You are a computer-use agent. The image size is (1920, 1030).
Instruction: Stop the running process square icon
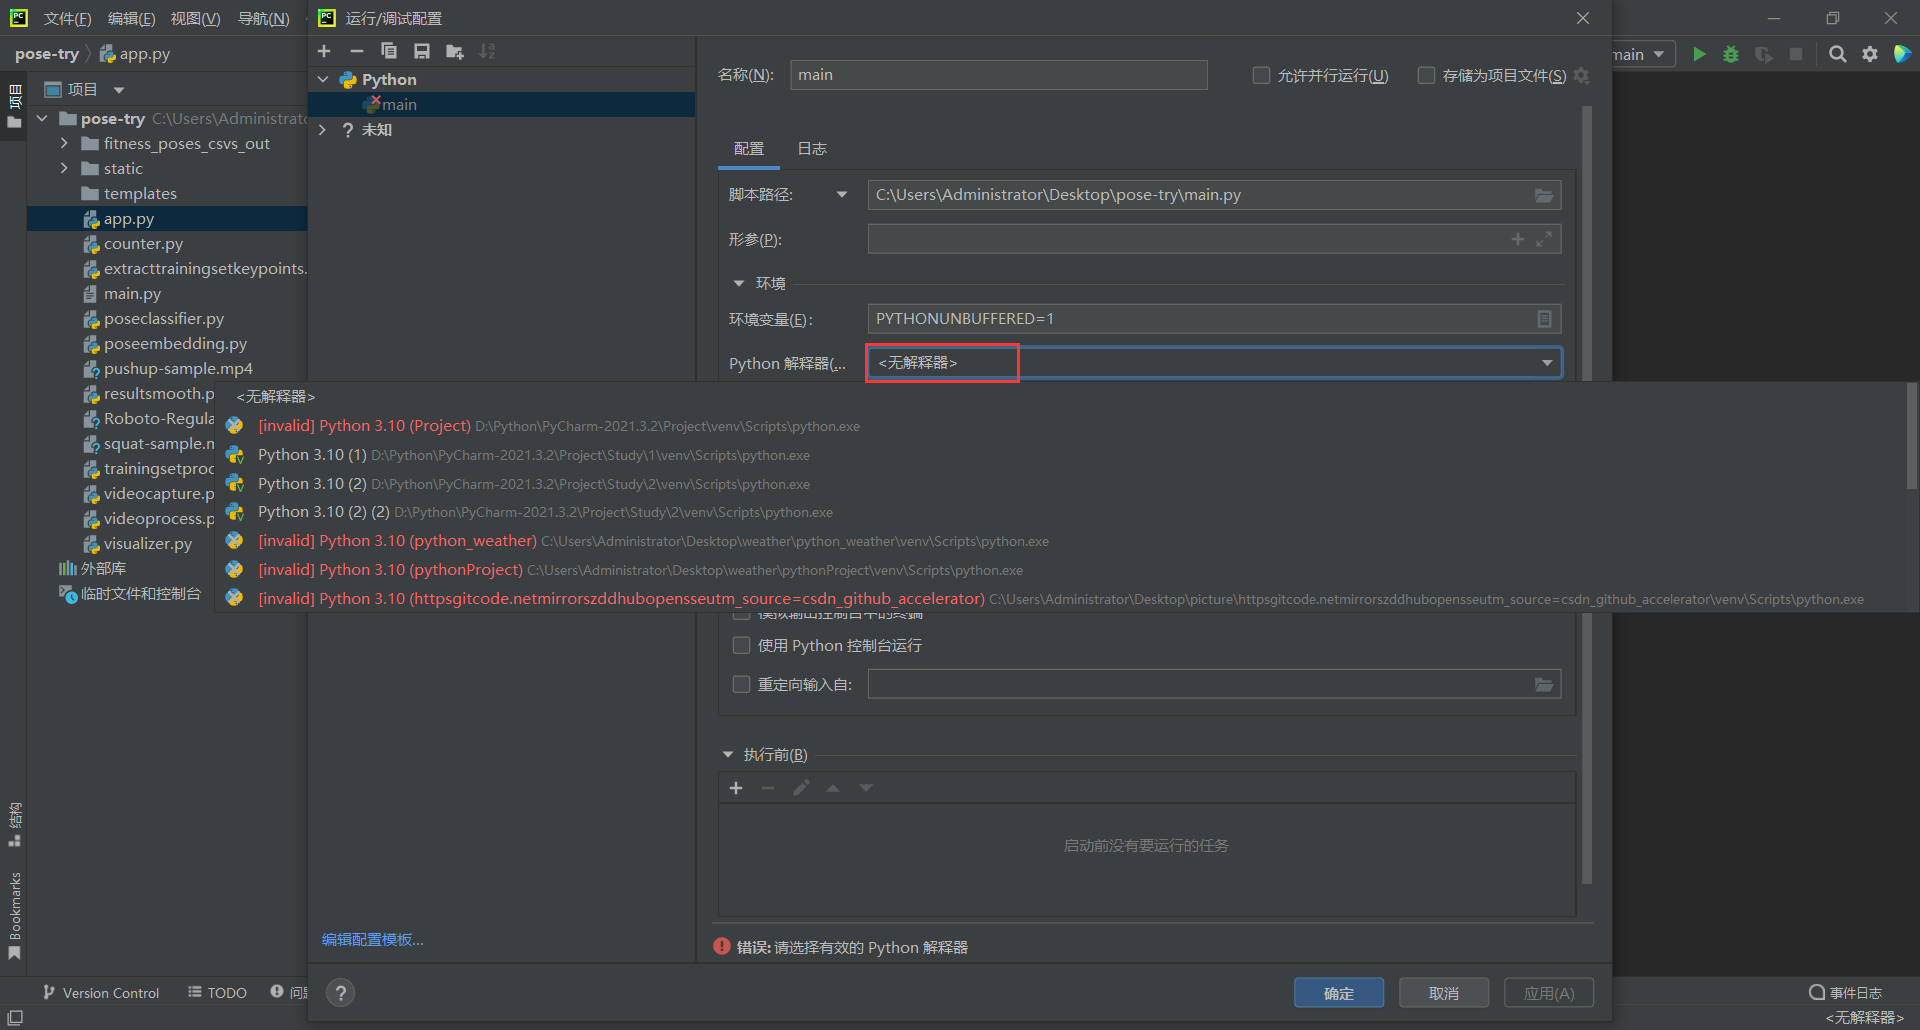click(x=1796, y=54)
